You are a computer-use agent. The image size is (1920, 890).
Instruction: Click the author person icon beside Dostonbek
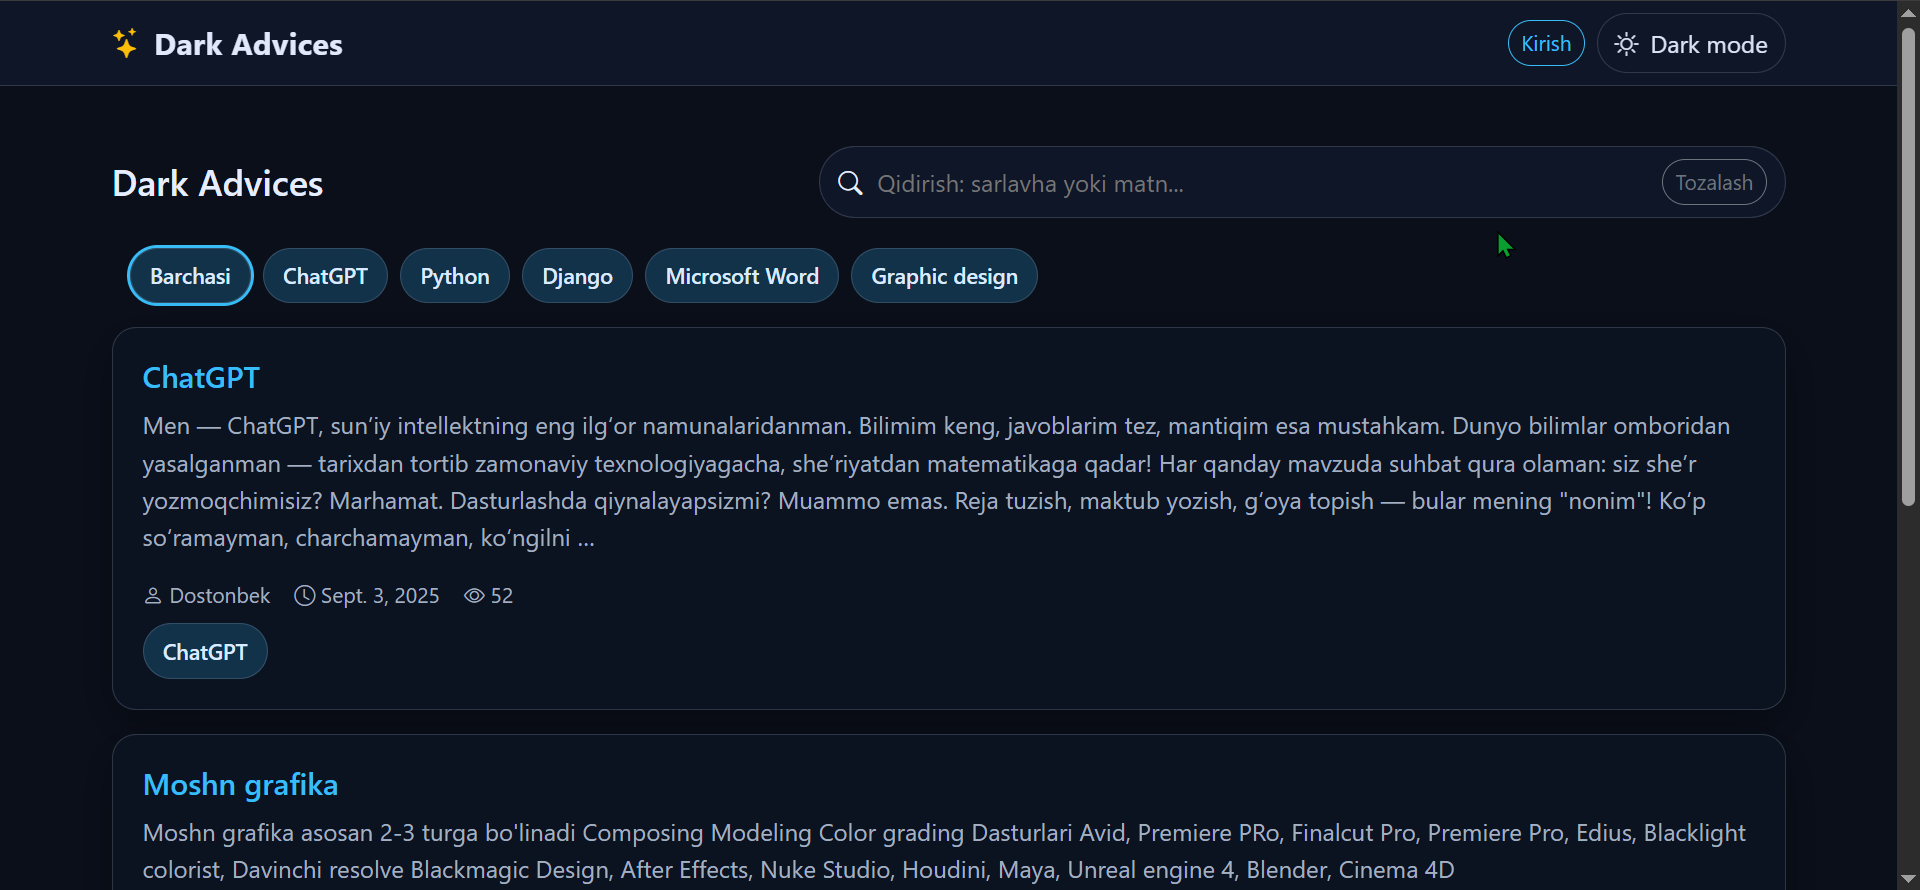coord(153,596)
